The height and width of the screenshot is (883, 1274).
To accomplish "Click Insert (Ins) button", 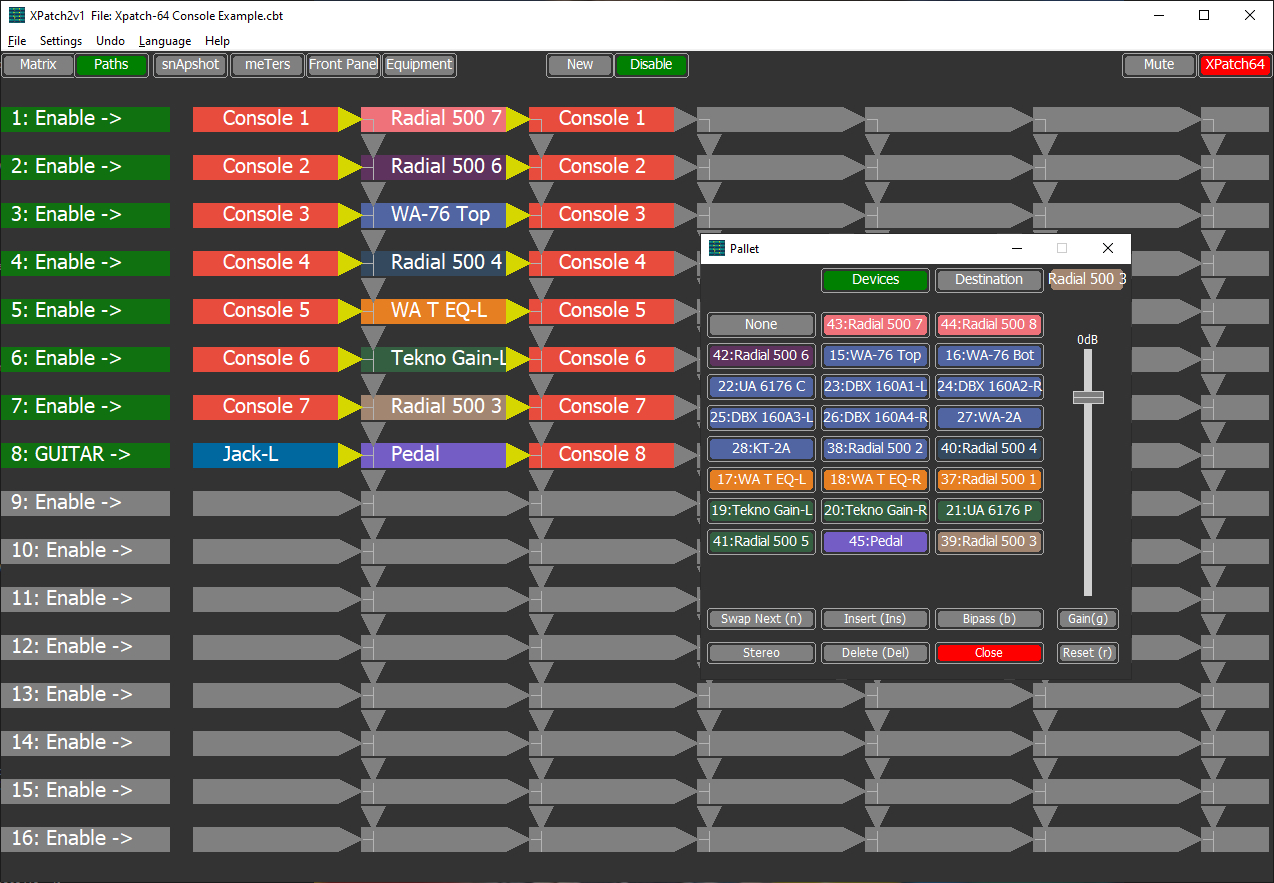I will pyautogui.click(x=875, y=619).
